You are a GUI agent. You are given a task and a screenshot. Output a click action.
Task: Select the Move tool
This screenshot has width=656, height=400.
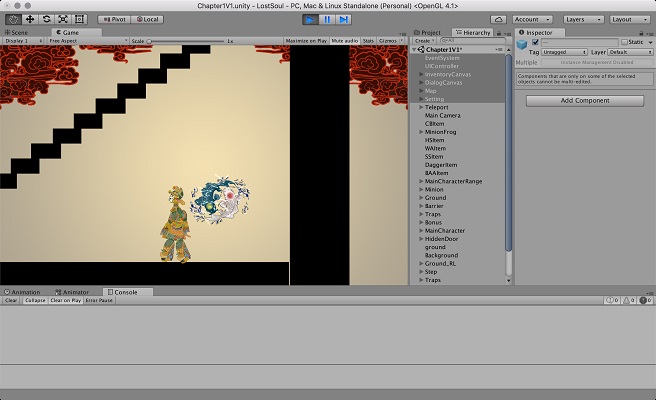point(30,19)
